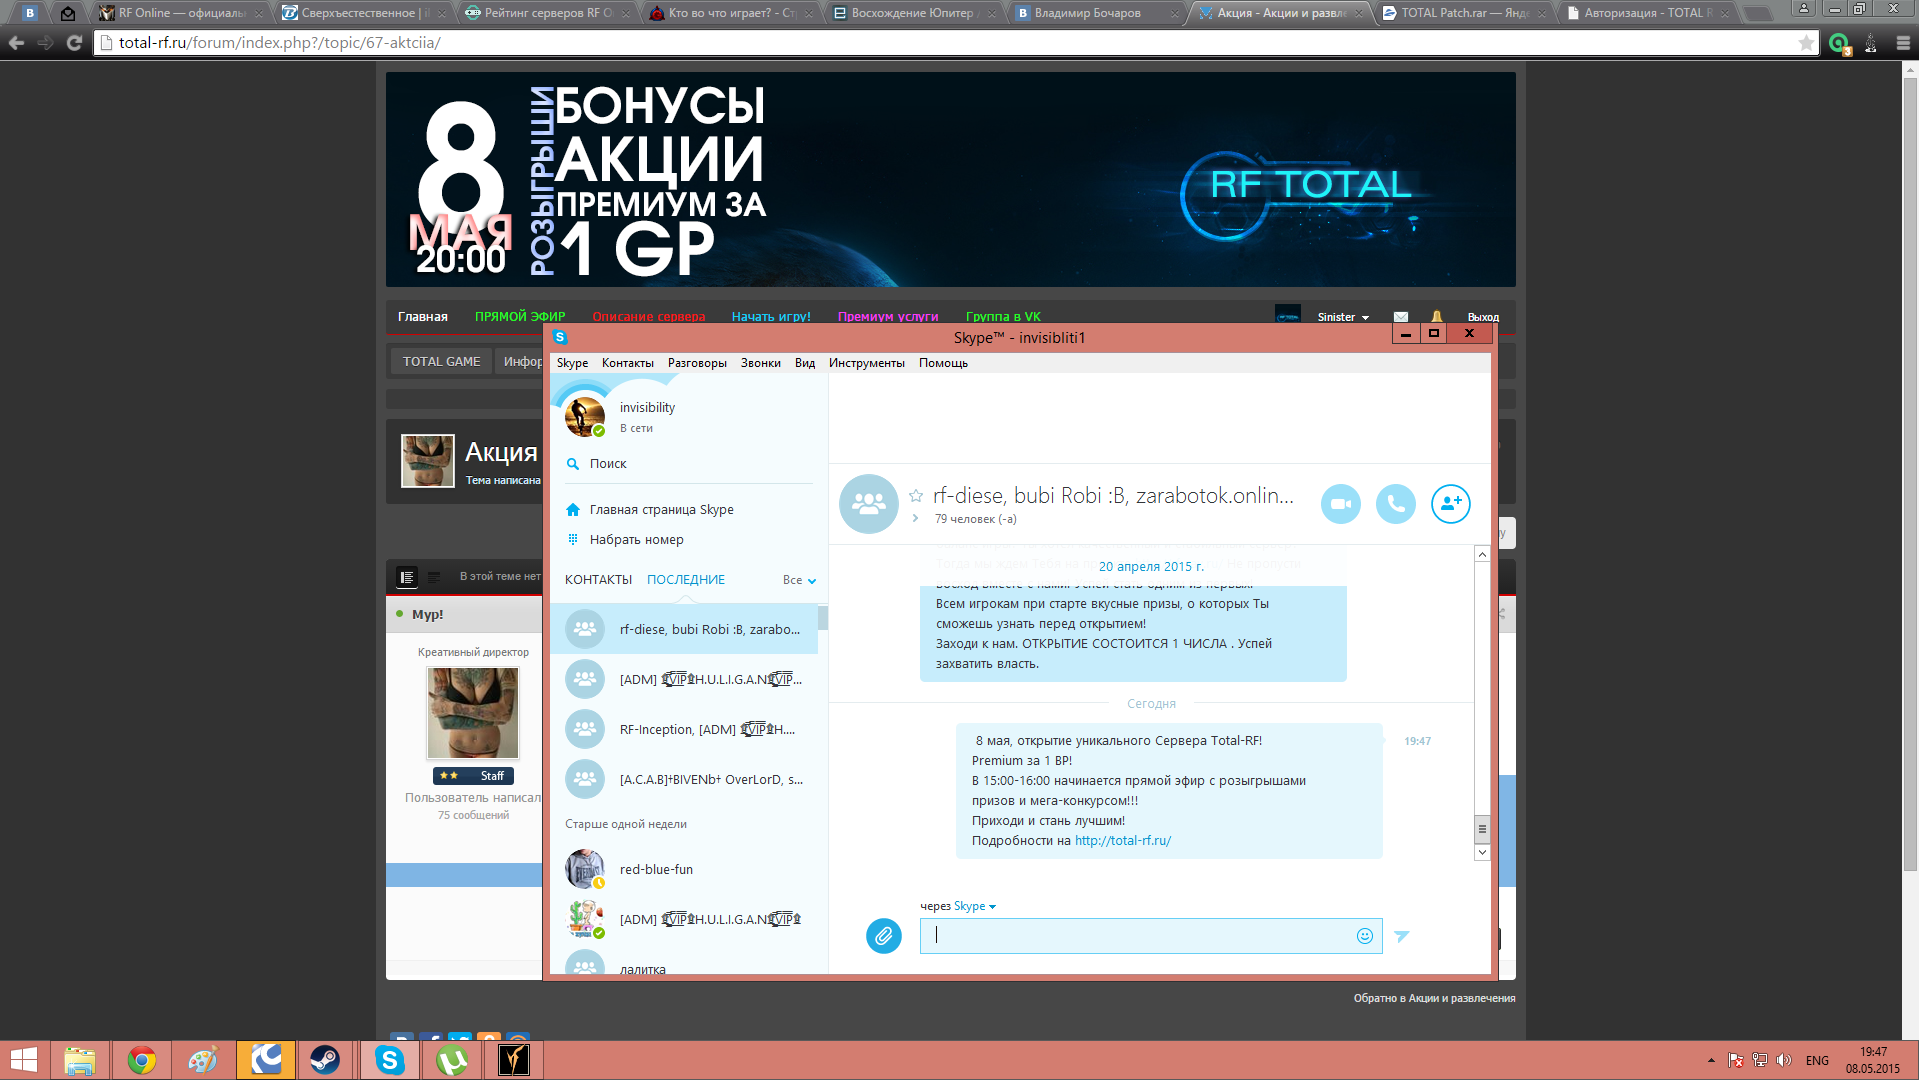Screen dimensions: 1919x1080
Task: Open the Разговоры menu in Skype
Action: click(x=697, y=363)
